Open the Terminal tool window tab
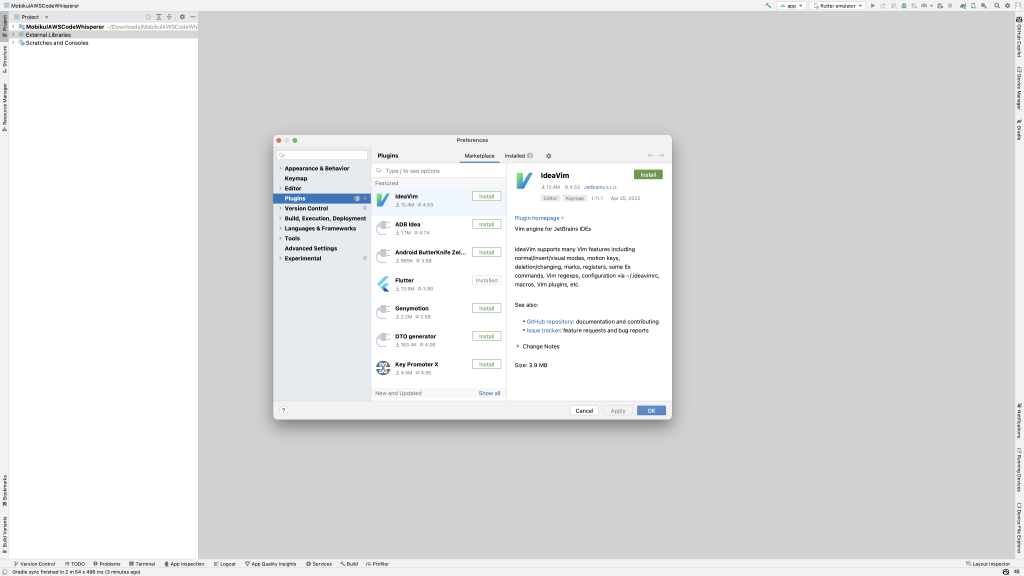 click(x=142, y=564)
